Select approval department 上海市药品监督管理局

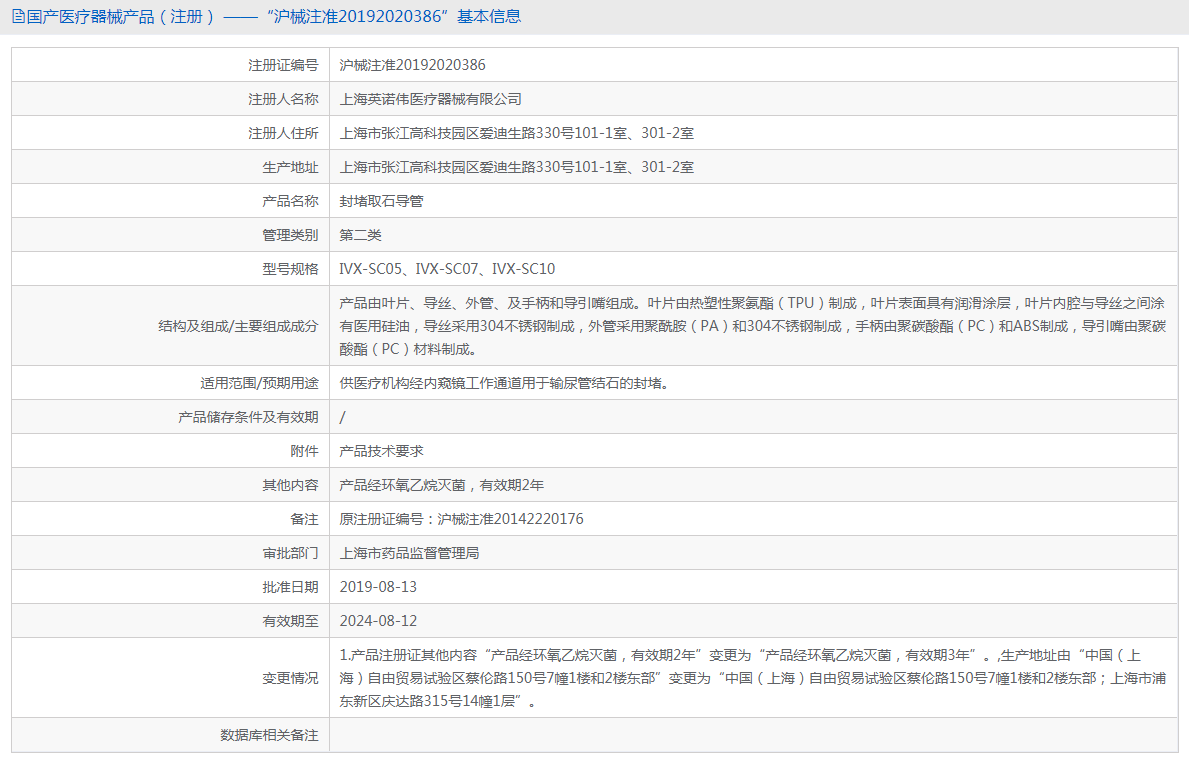click(409, 553)
